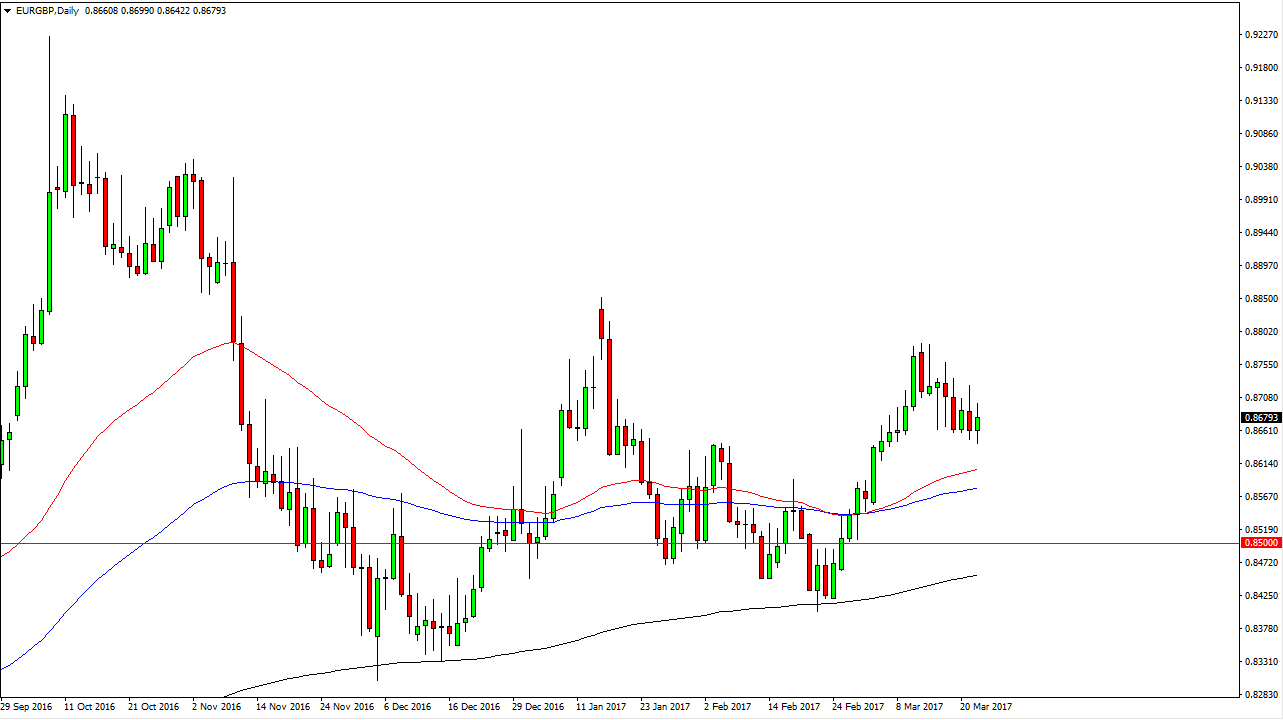Click the 0.92270 label on price axis
1283x720 pixels.
pyautogui.click(x=1260, y=35)
